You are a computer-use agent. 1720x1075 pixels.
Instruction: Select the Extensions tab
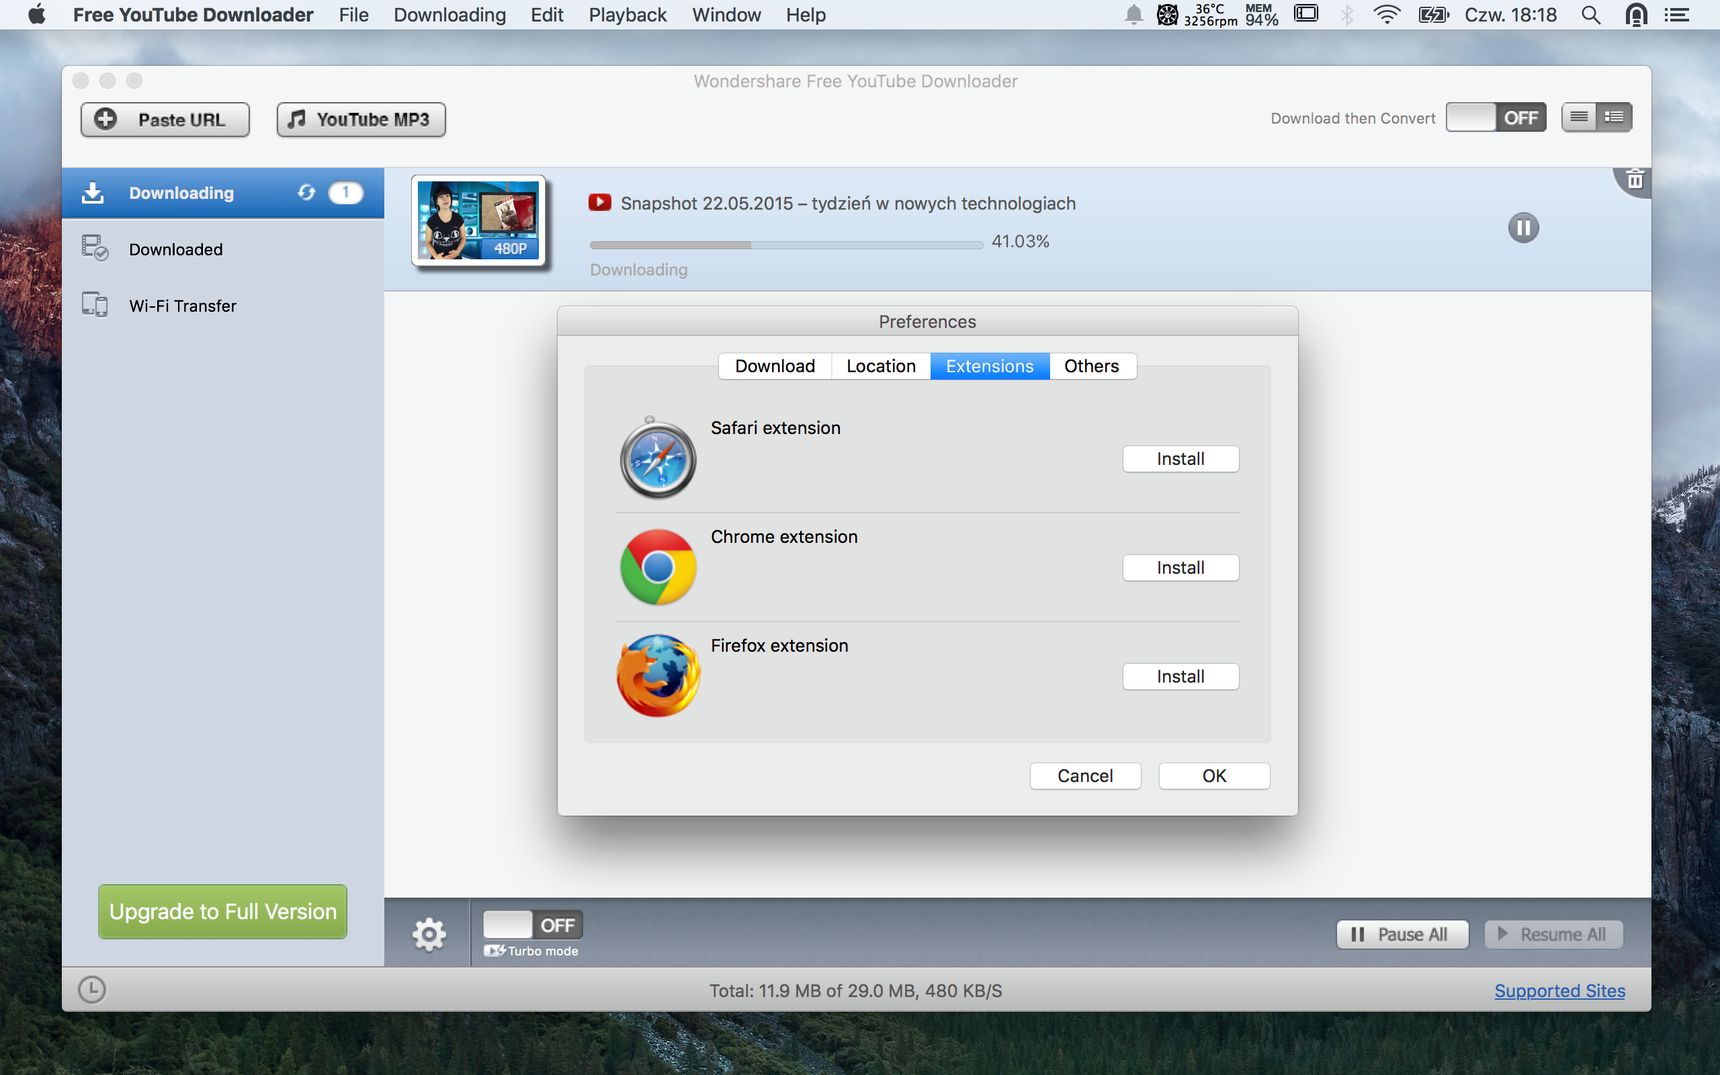tap(990, 366)
